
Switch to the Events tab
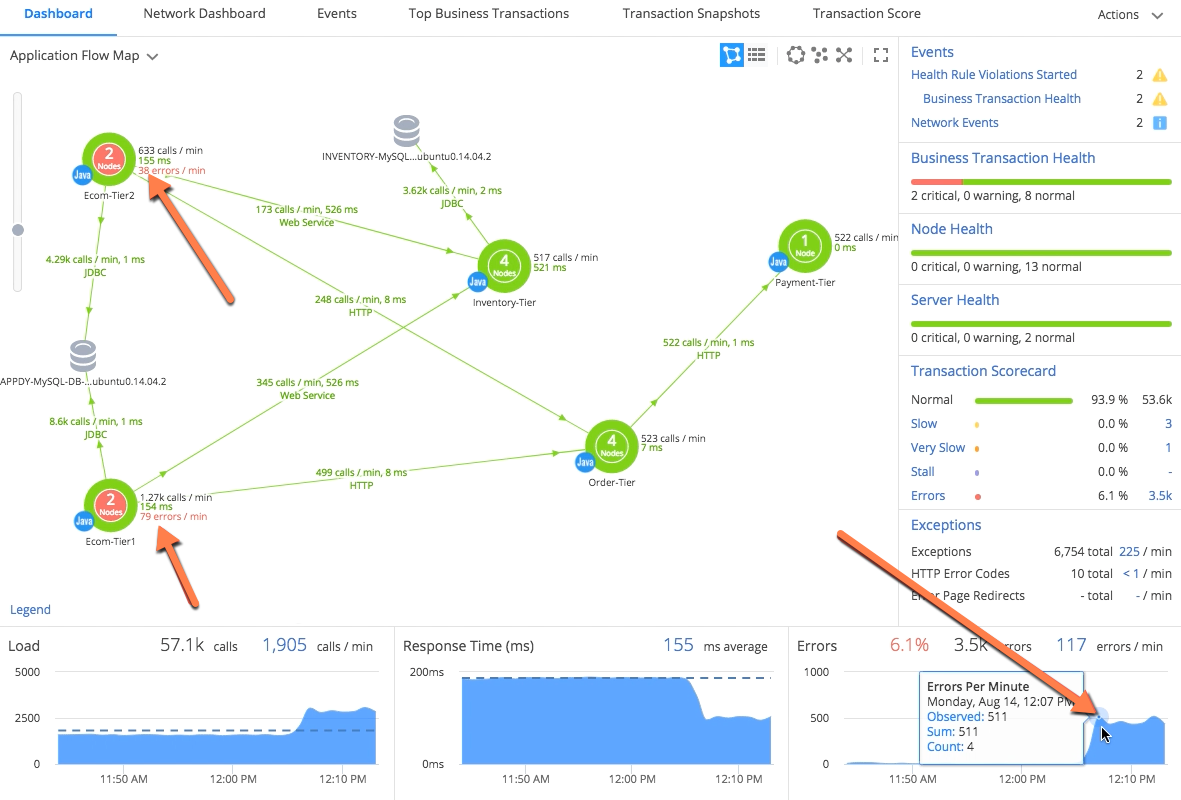pos(337,14)
